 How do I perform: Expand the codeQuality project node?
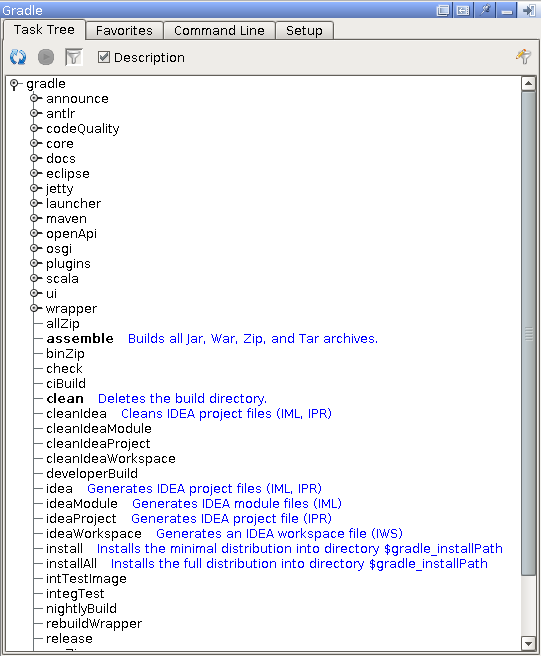[x=34, y=128]
